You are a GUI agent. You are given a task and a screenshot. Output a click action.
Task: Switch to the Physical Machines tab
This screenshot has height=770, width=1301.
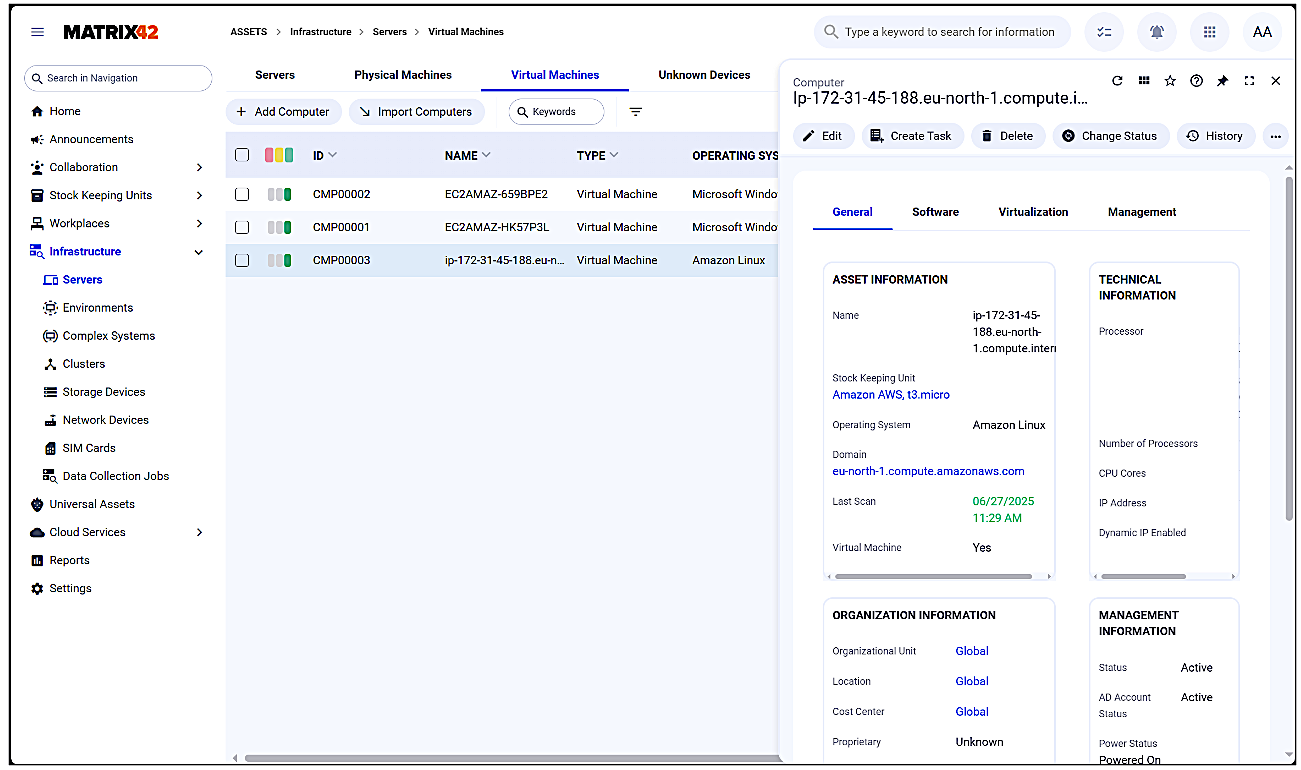[x=402, y=74]
